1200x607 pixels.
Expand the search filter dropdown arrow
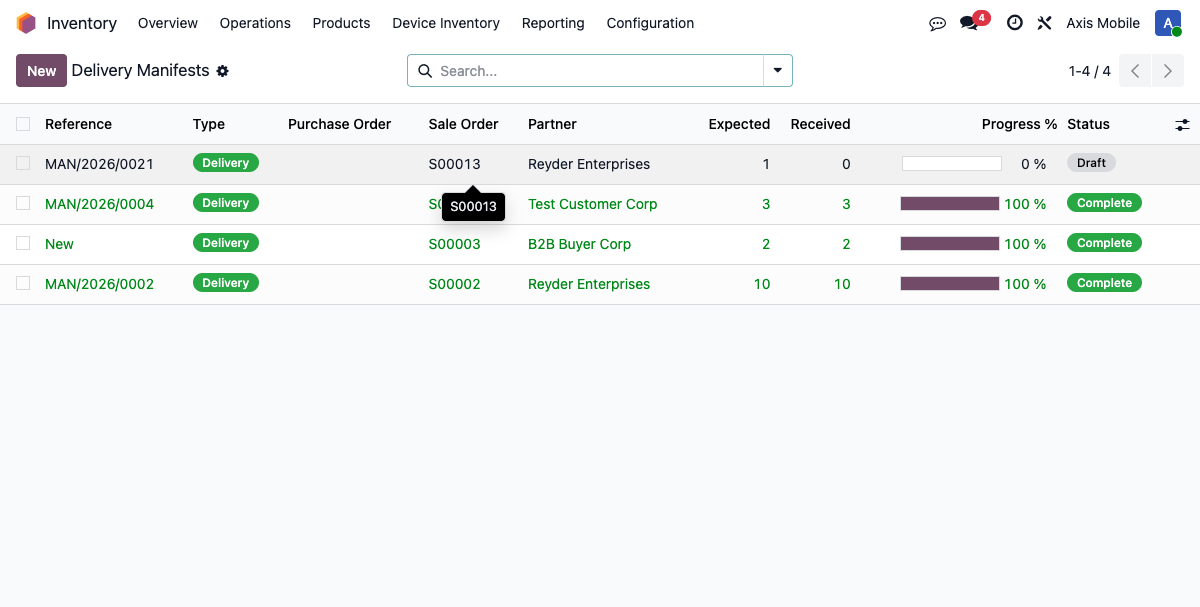777,71
